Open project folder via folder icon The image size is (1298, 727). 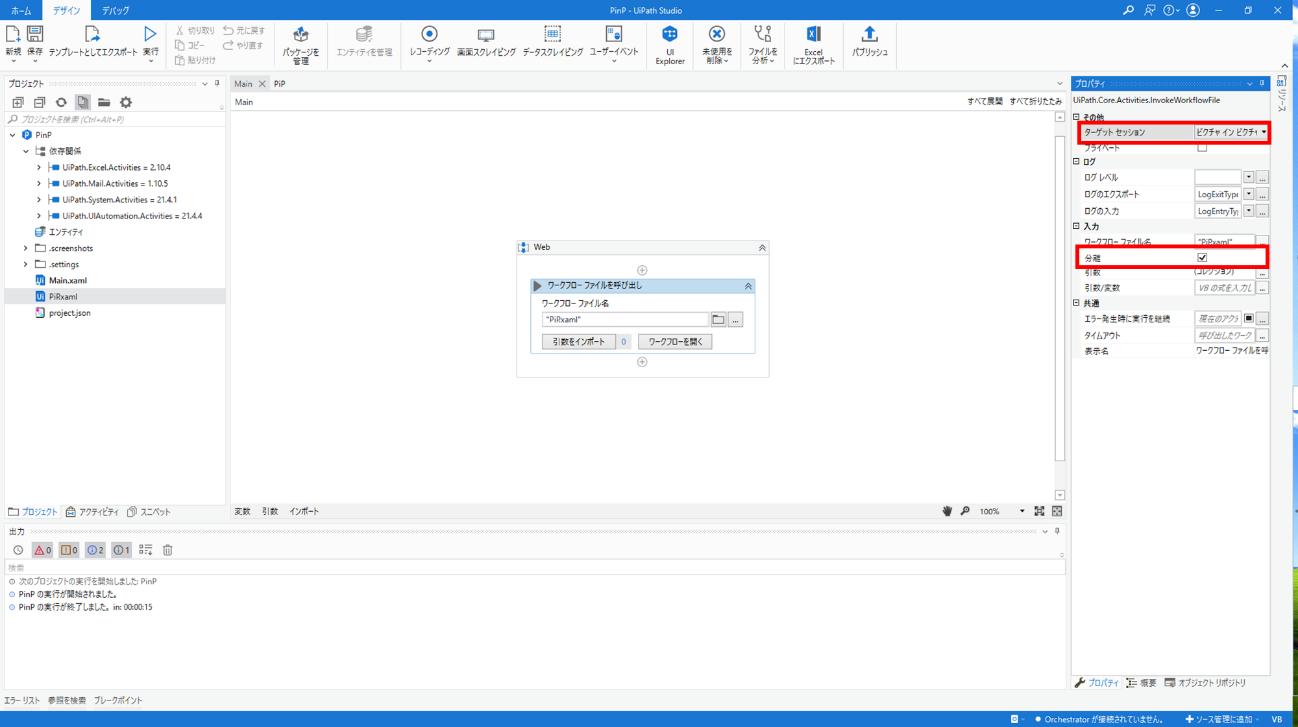coord(104,102)
